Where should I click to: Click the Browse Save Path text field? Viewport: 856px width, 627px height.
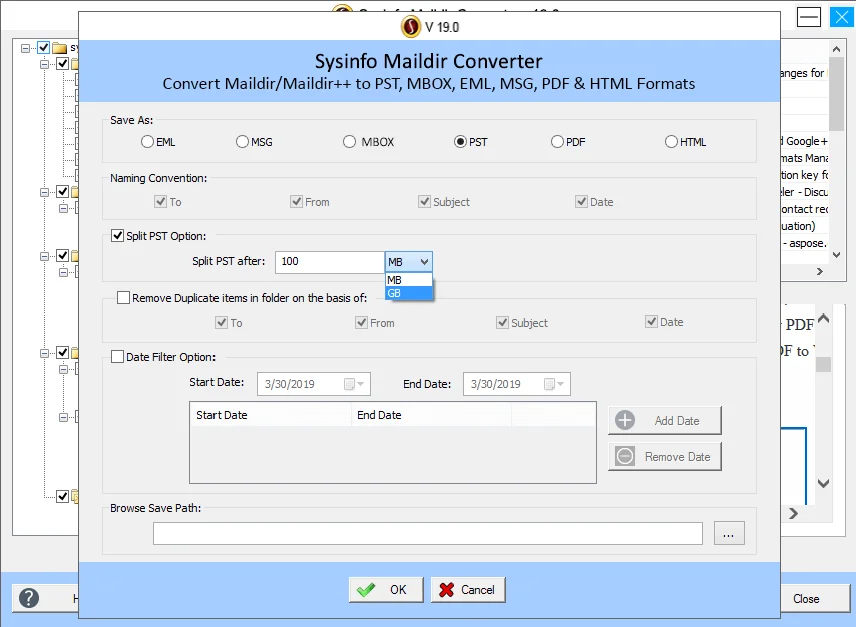pyautogui.click(x=427, y=533)
